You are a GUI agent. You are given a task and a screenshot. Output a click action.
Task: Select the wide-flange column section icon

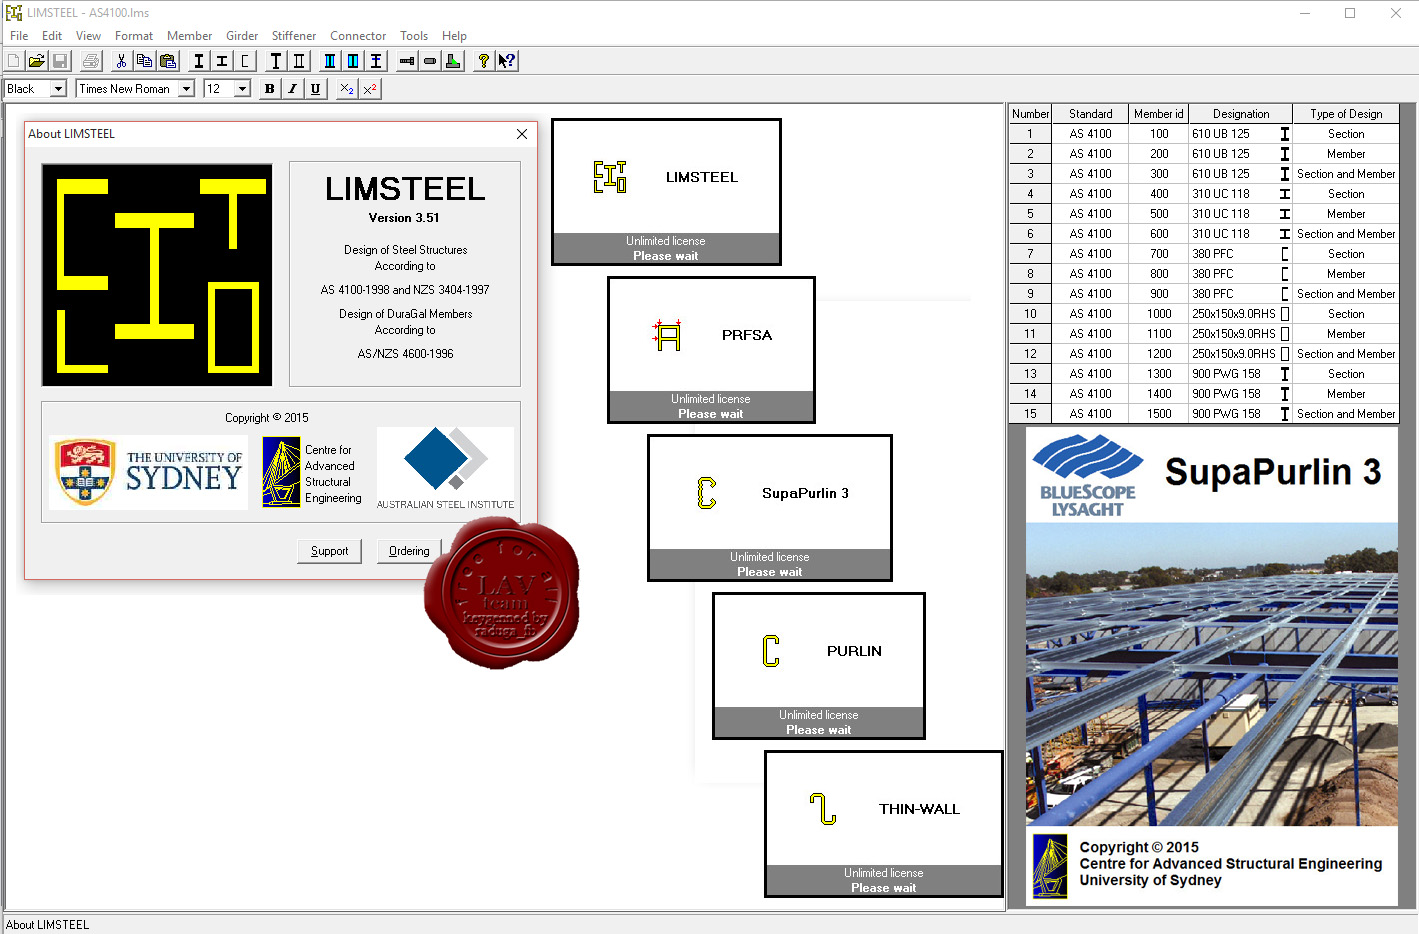point(222,61)
